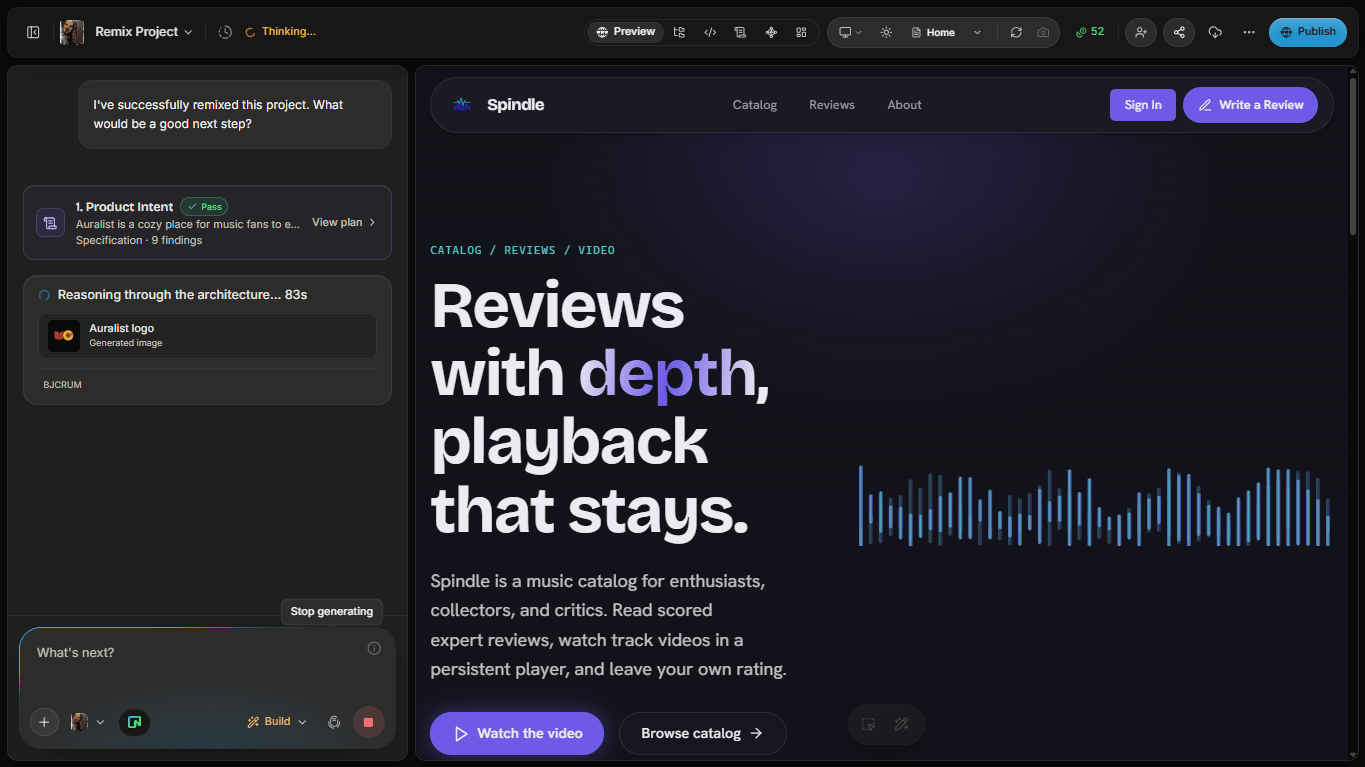Screen dimensions: 1365x767
Task: Click the Publish button
Action: pyautogui.click(x=1308, y=32)
